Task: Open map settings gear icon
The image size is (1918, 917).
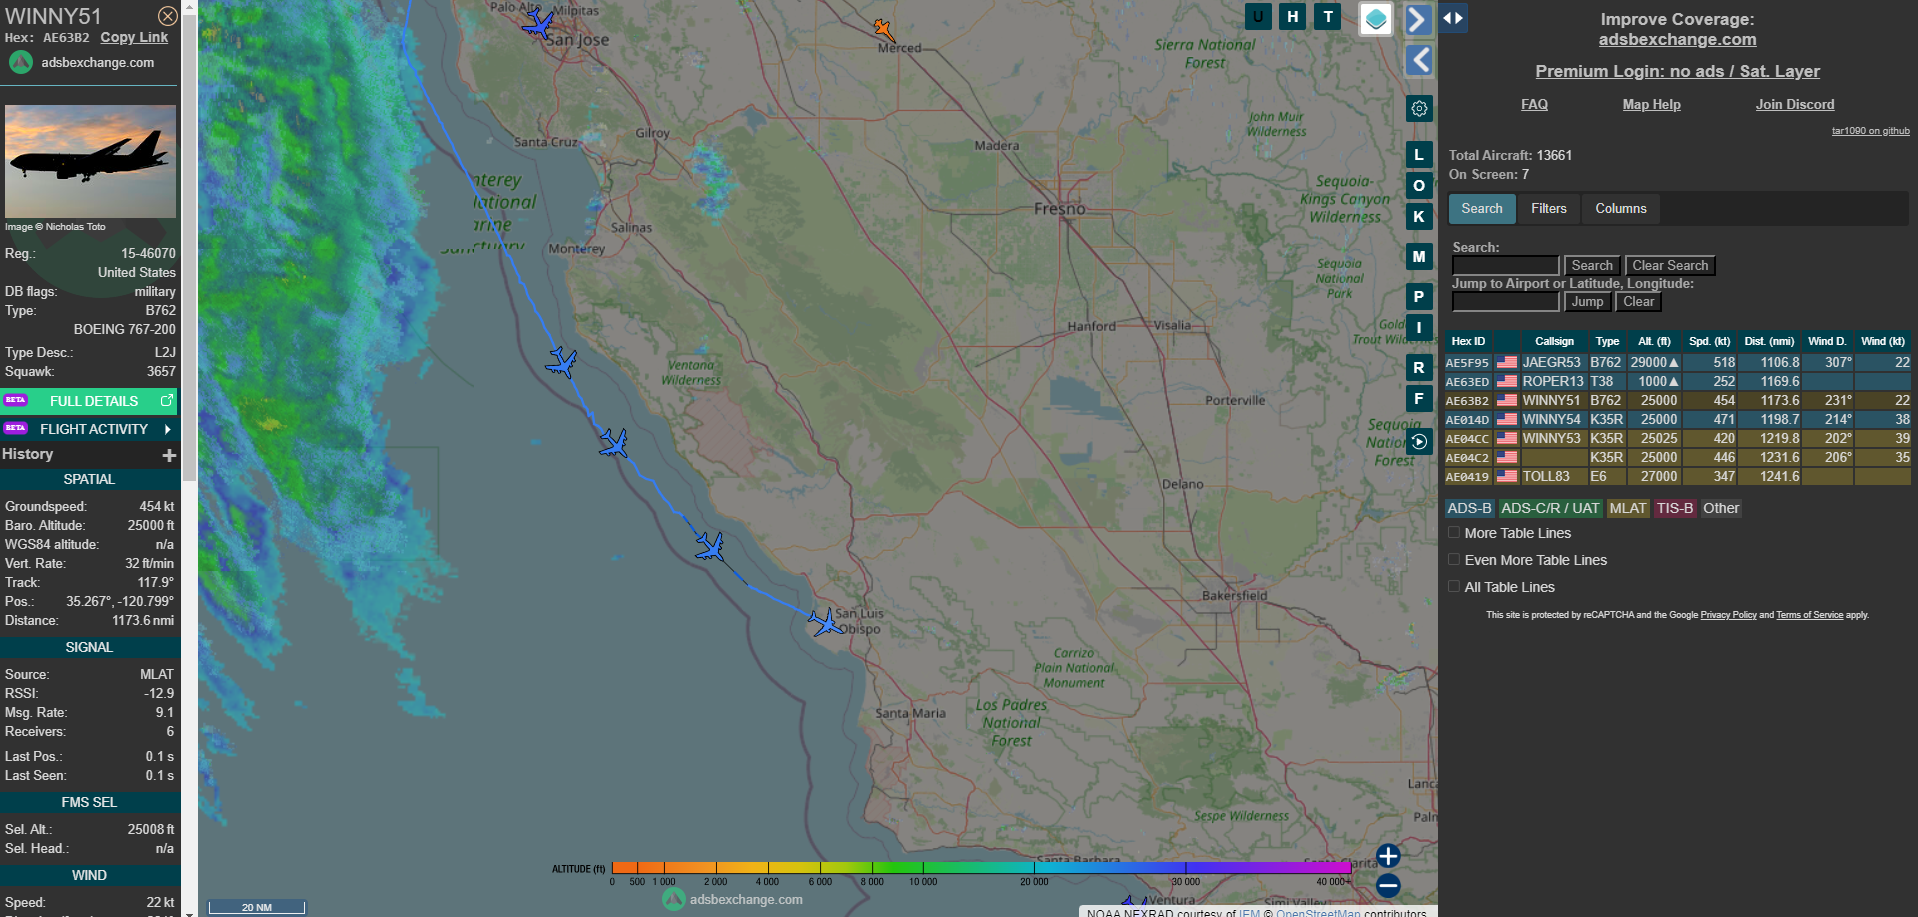Action: pos(1419,108)
